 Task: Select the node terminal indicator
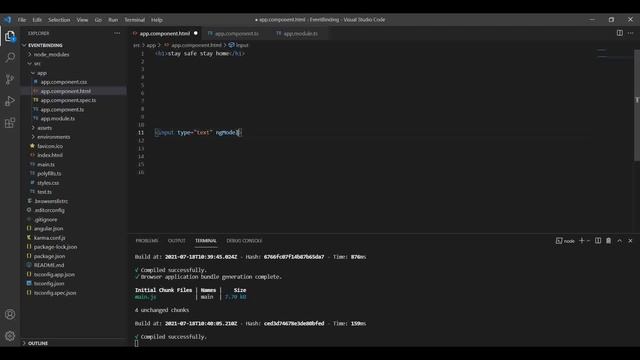565,241
